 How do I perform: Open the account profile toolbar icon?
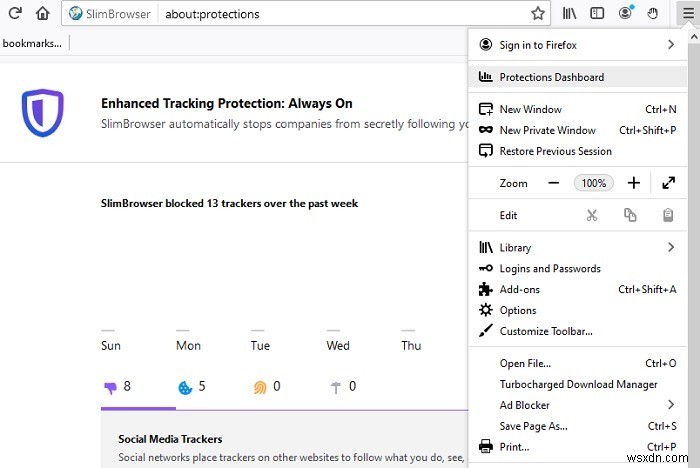pyautogui.click(x=626, y=14)
